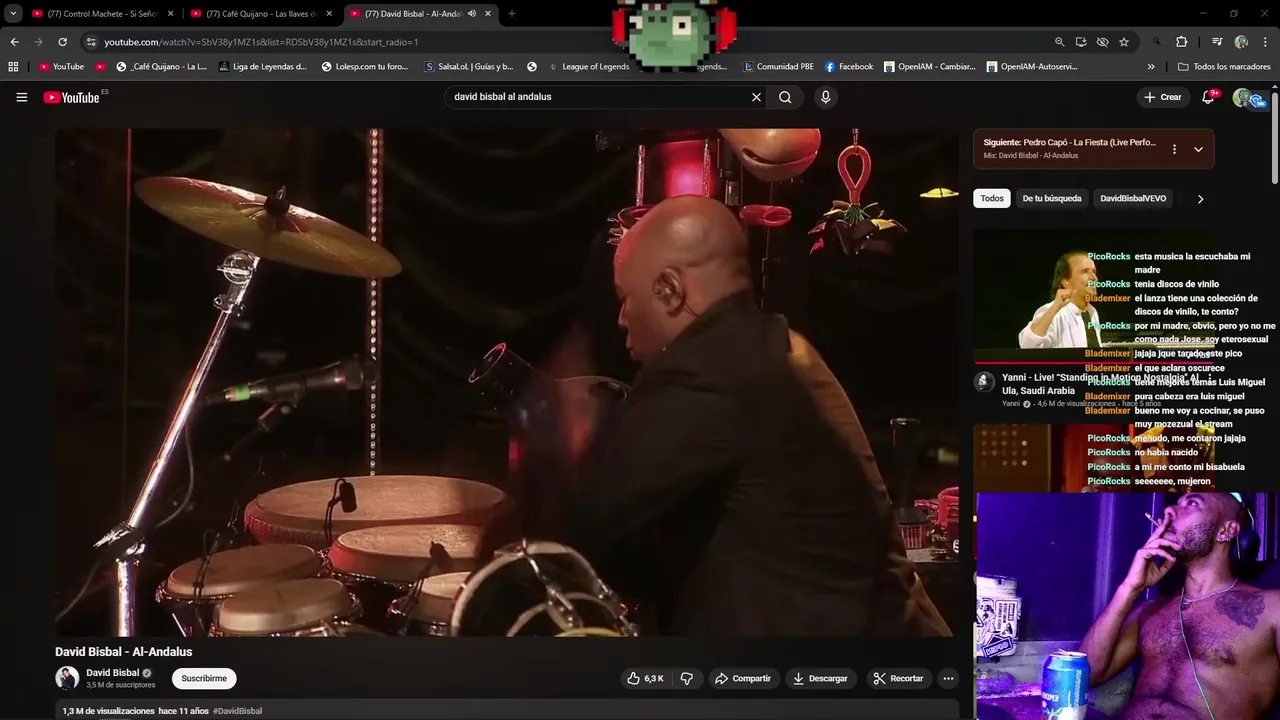Open the #DavidBisbal hashtag link
This screenshot has height=720, width=1280.
pyautogui.click(x=237, y=711)
